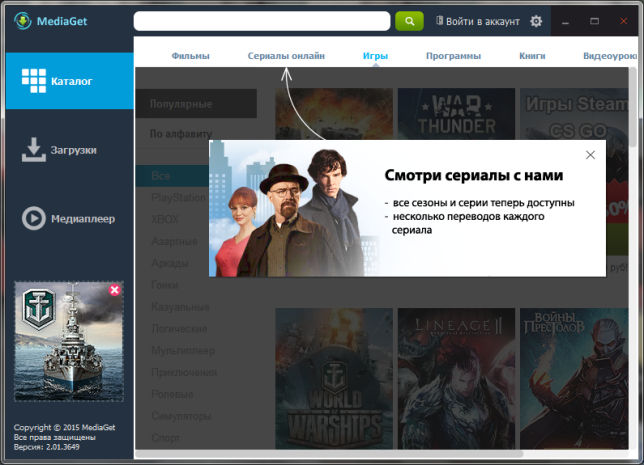Click the vertical scrollbar on right

[635, 108]
